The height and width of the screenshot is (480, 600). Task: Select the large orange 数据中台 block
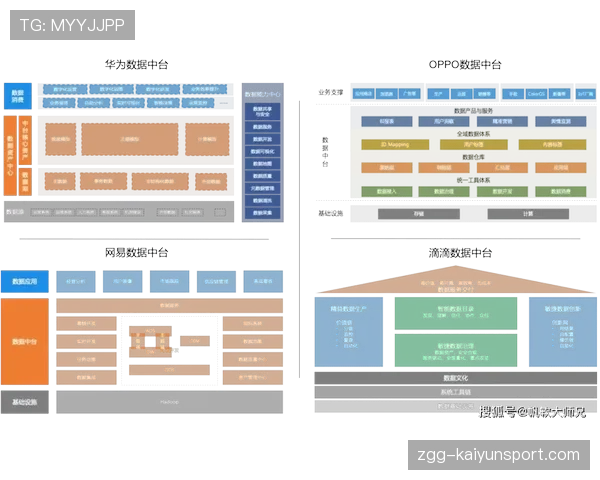(25, 341)
